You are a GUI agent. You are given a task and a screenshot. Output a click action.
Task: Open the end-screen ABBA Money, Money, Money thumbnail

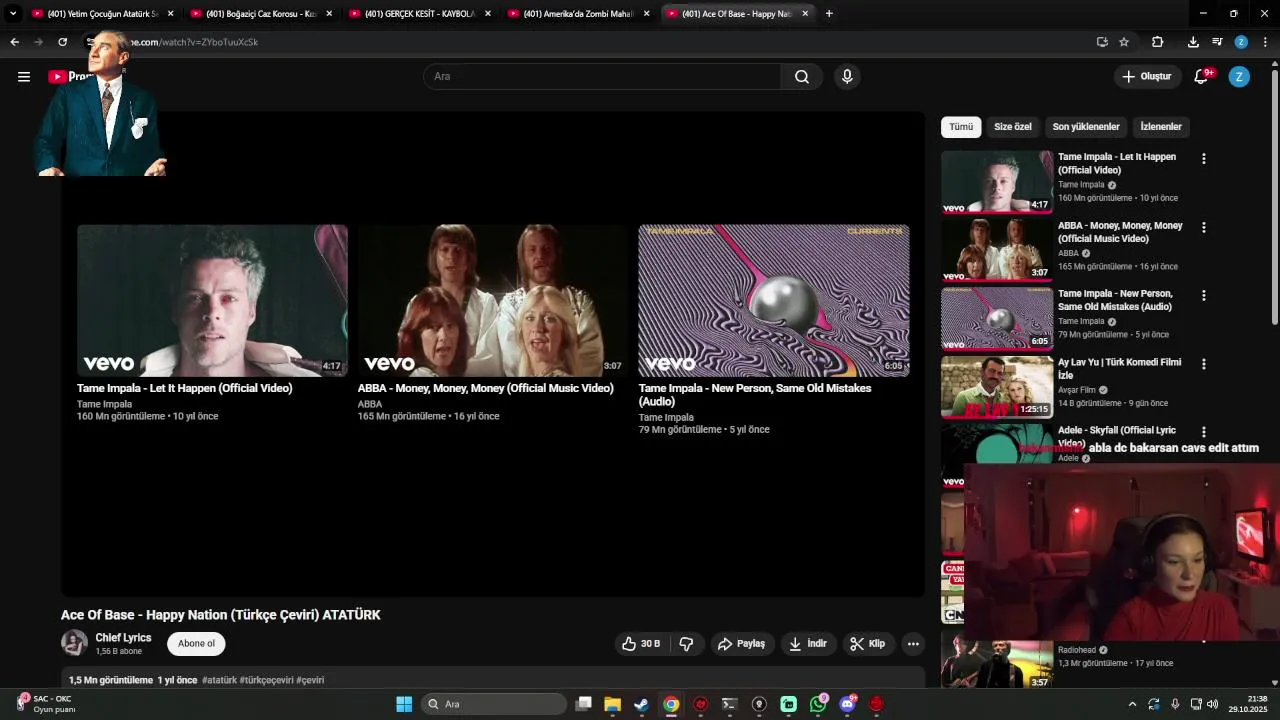(x=493, y=300)
